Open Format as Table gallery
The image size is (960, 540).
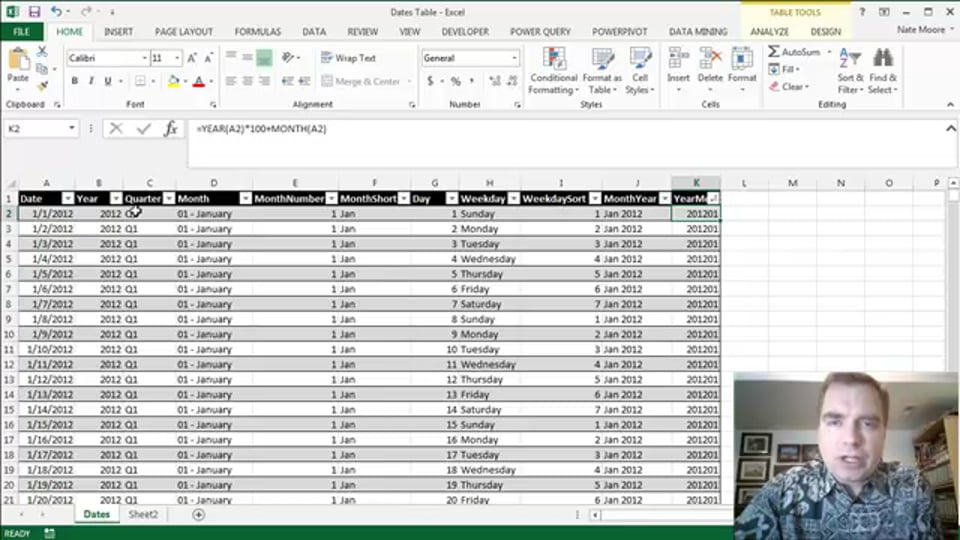pos(602,71)
